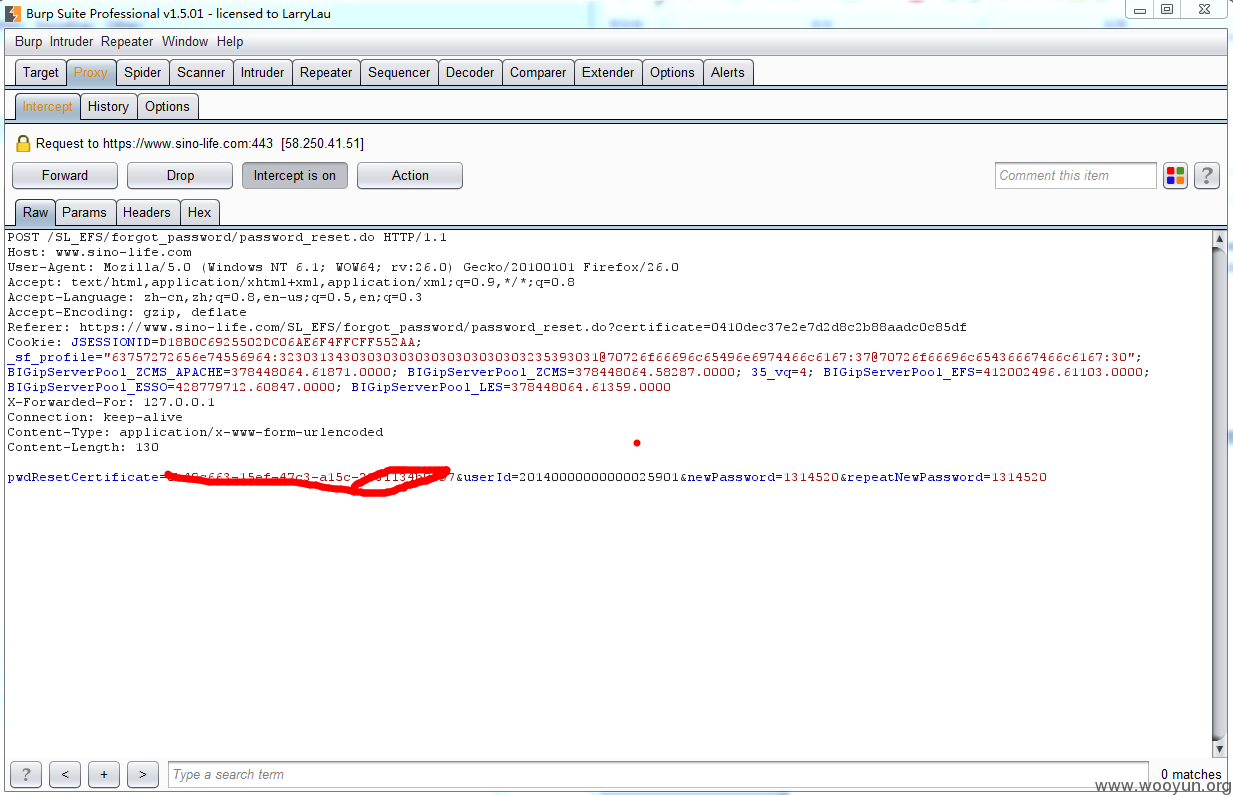Image resolution: width=1233 pixels, height=795 pixels.
Task: Click the Accept-Encoding: gzip, deflate line
Action: coord(127,312)
